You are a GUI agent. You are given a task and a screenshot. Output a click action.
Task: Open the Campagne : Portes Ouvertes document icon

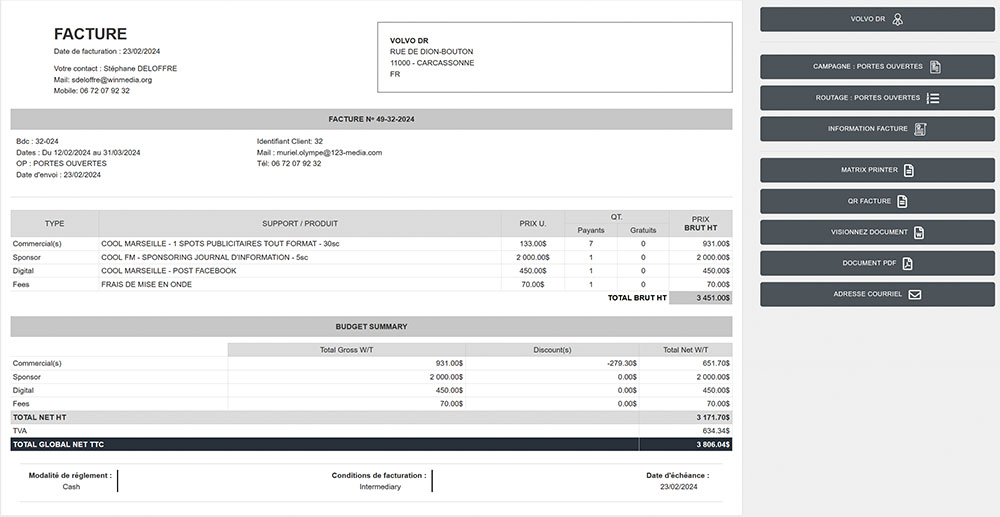(x=935, y=67)
